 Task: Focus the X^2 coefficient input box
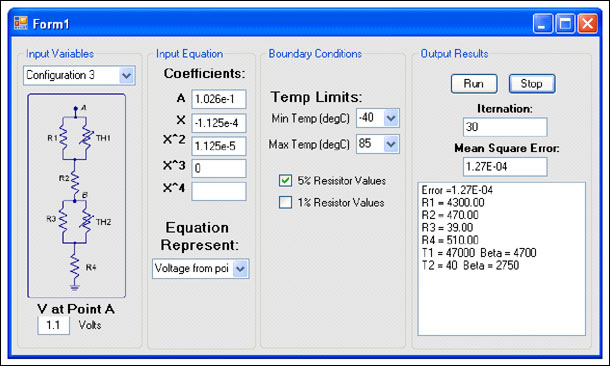pos(219,146)
